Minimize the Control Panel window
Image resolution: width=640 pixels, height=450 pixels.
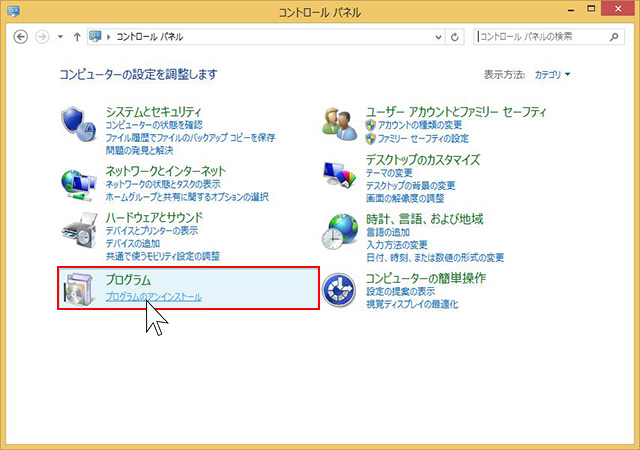coord(571,10)
